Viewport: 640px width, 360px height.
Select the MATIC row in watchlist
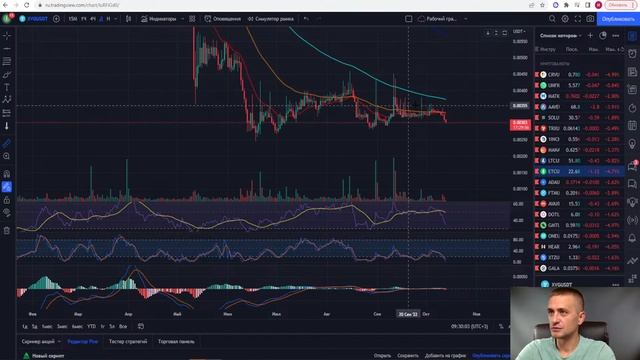point(579,96)
